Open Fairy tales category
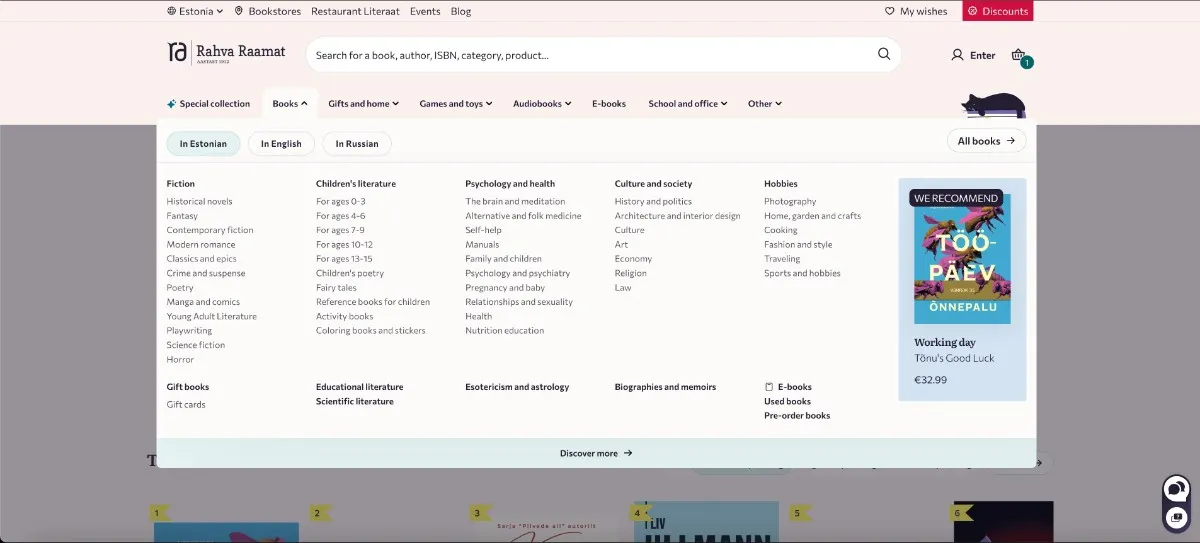Screen dimensions: 1200x543 (x=336, y=287)
